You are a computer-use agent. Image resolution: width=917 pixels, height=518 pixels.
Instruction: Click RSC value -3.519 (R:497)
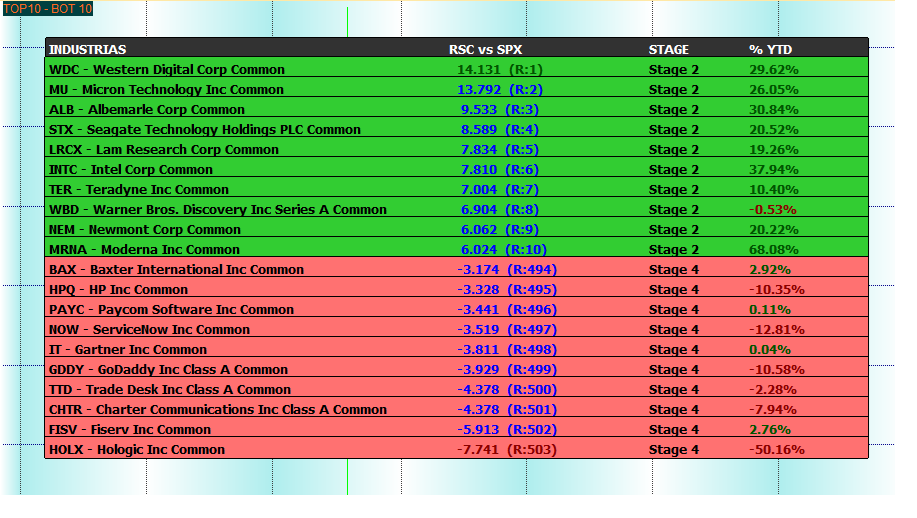pos(506,329)
